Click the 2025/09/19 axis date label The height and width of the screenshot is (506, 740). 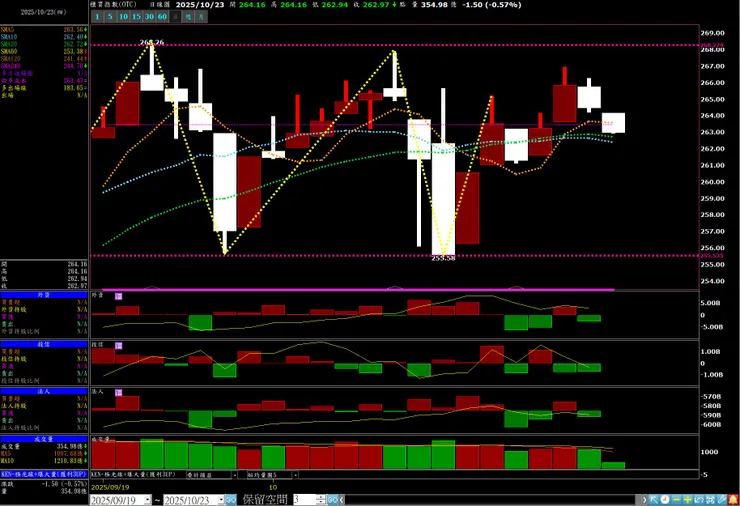pyautogui.click(x=110, y=487)
